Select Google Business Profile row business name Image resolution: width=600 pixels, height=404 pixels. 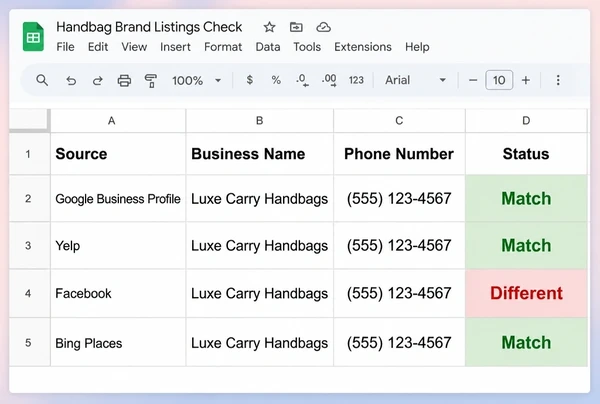coord(259,199)
